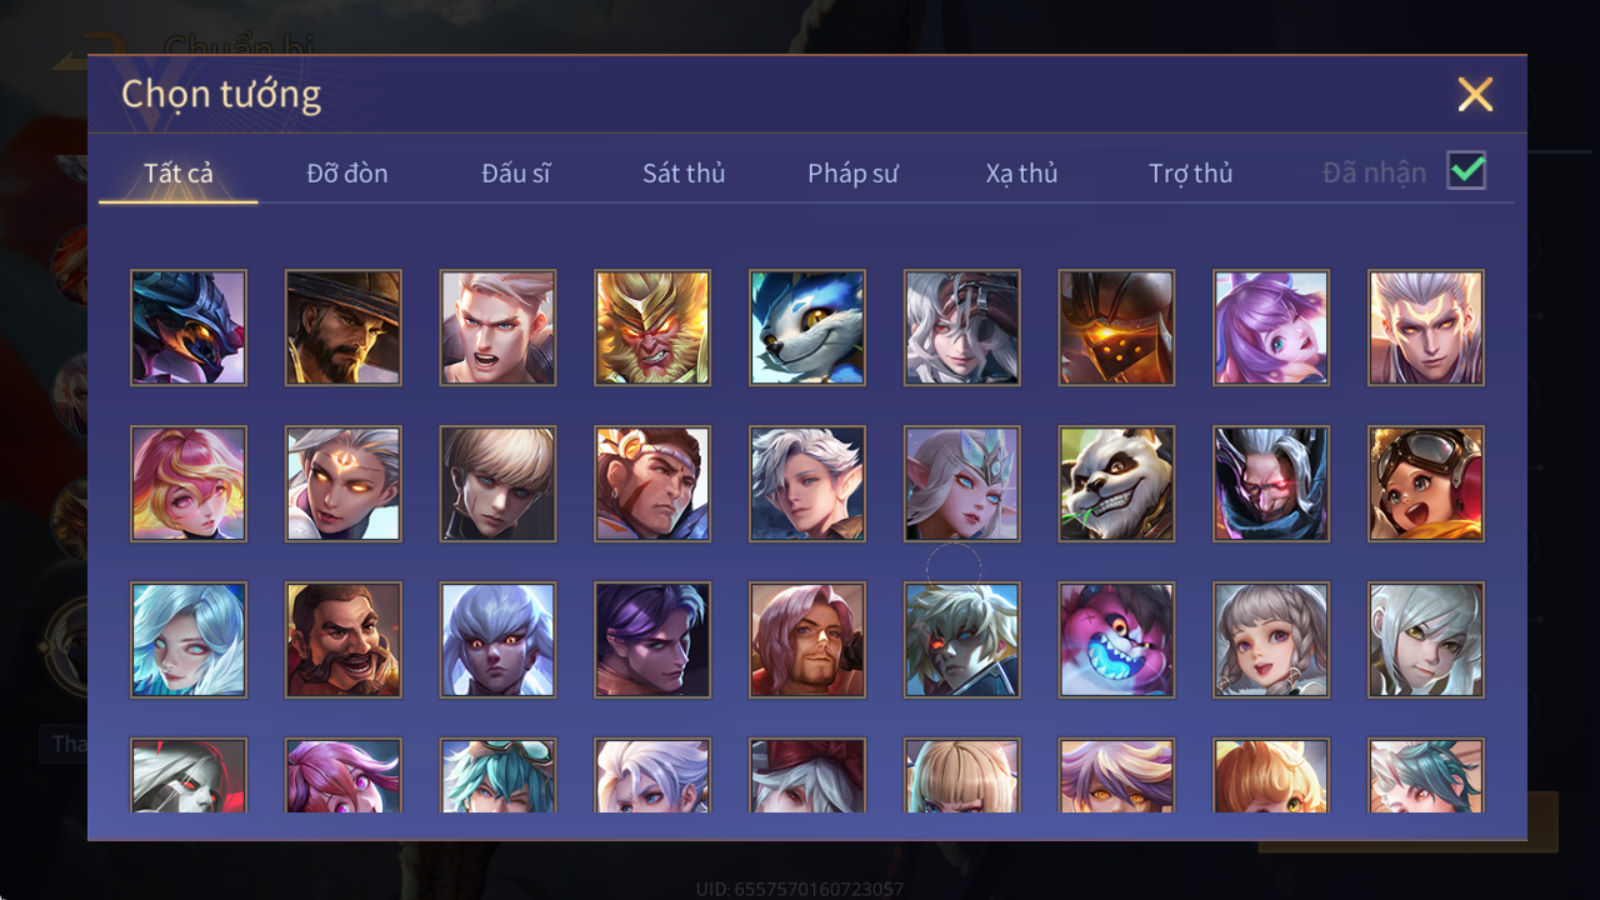The height and width of the screenshot is (900, 1600).
Task: Toggle the Đã nhận checkbox
Action: pyautogui.click(x=1466, y=171)
